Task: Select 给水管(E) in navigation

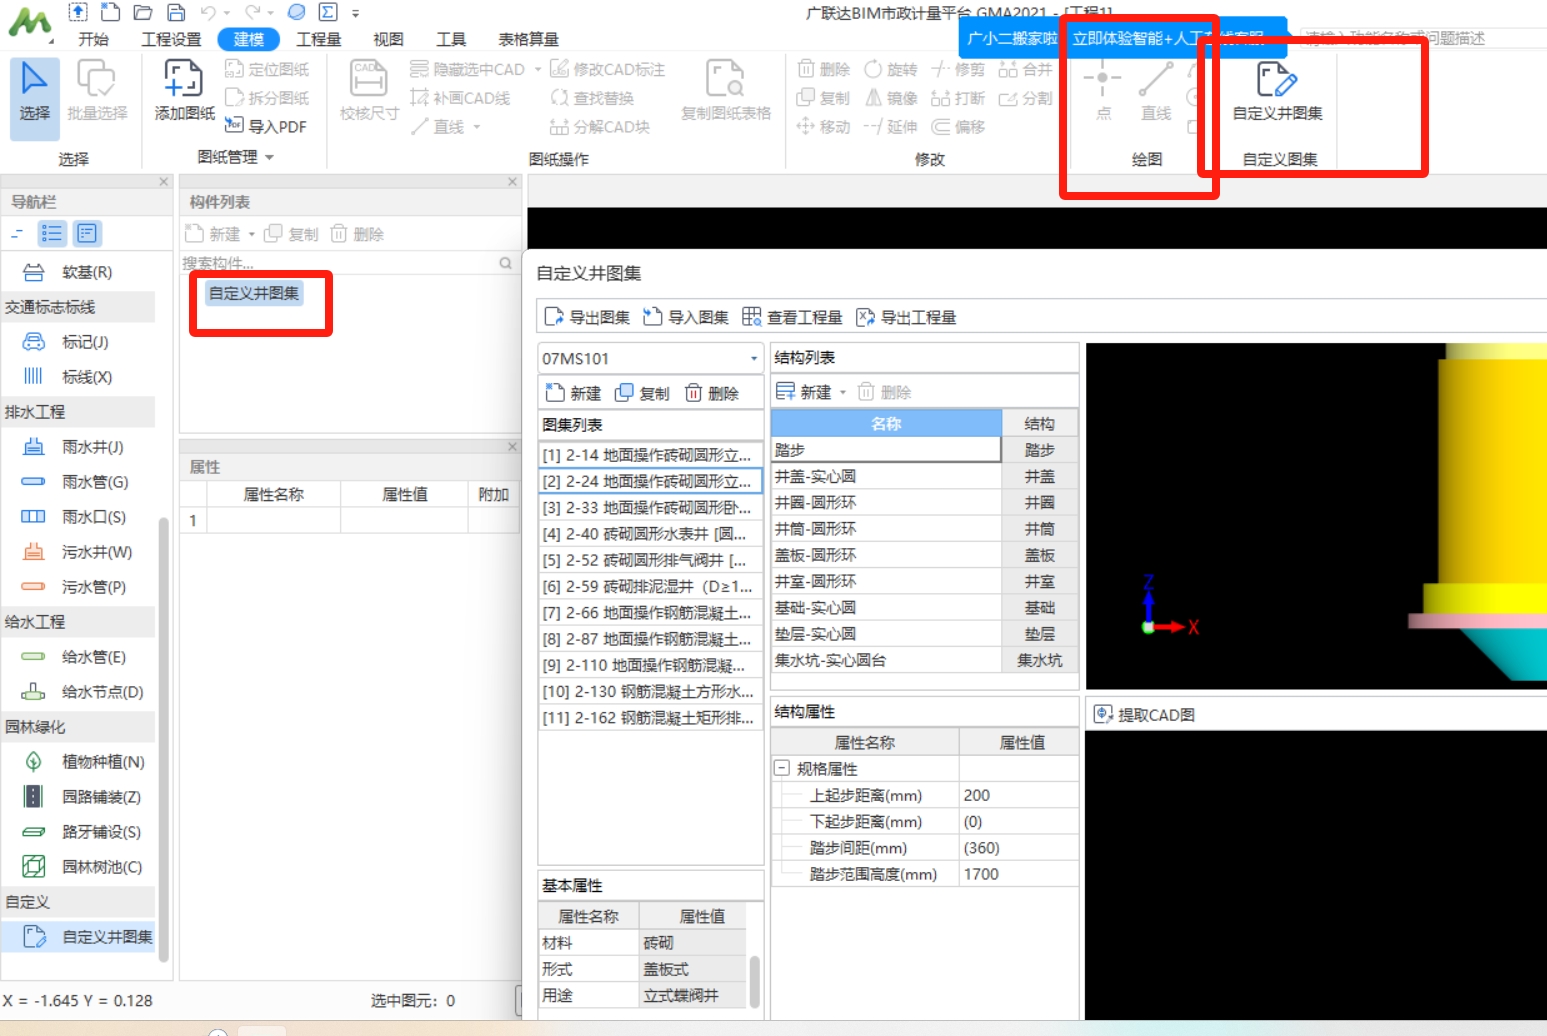Action: [x=80, y=657]
